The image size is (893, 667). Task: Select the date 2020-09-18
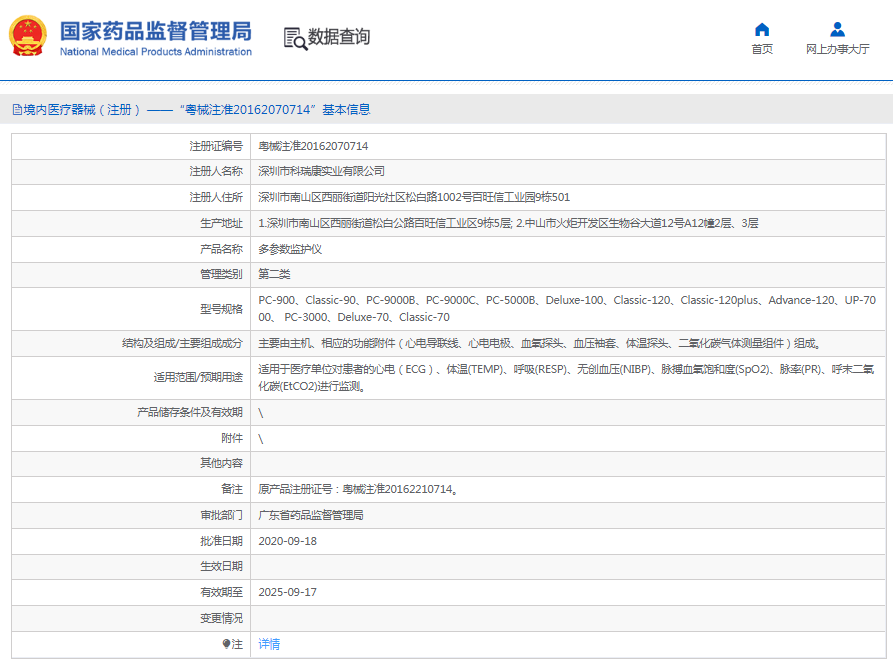point(288,541)
